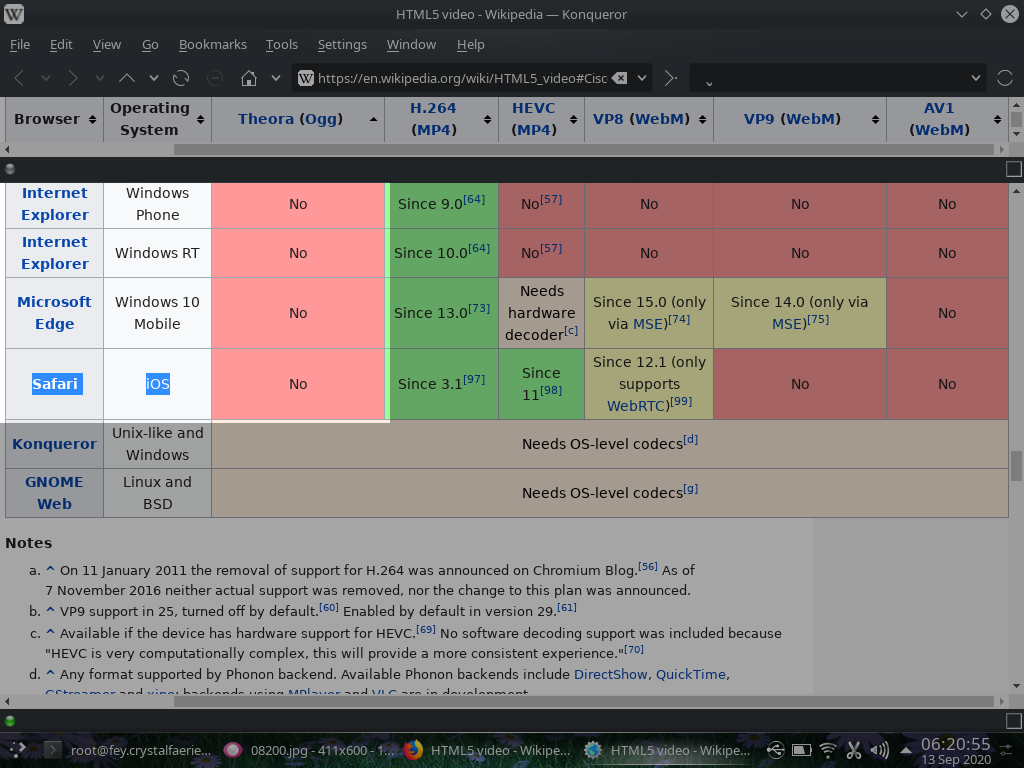The image size is (1024, 768).
Task: Click Go arrow next to URL bar
Action: point(671,78)
